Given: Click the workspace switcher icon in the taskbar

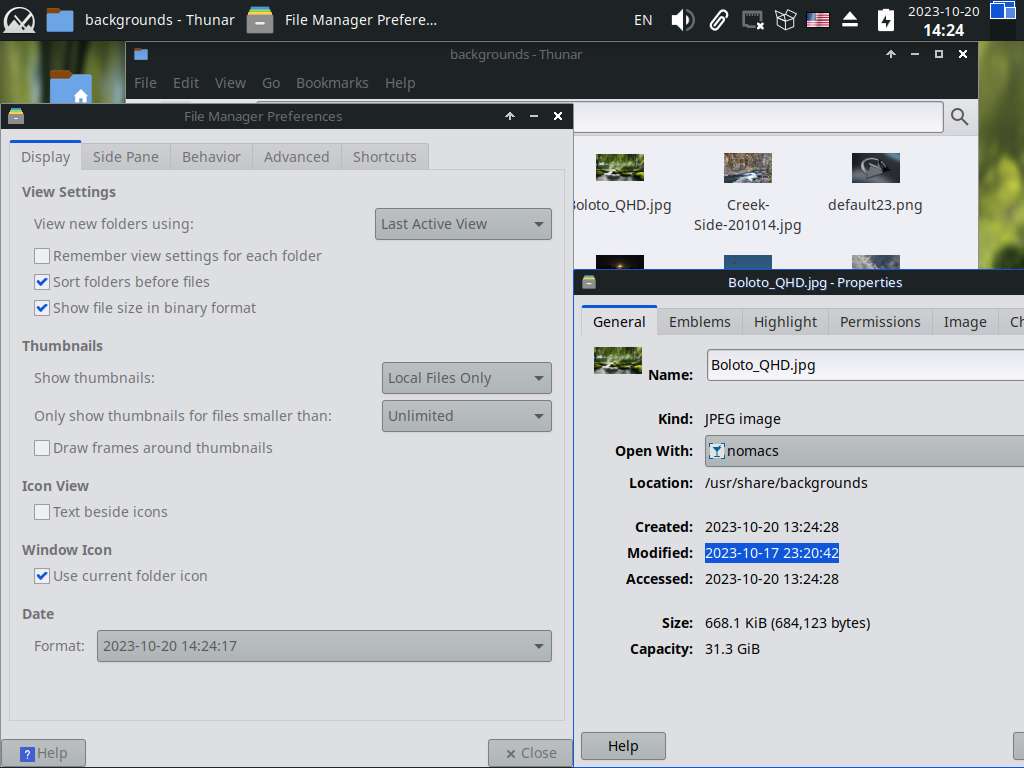Looking at the screenshot, I should coord(1002,11).
